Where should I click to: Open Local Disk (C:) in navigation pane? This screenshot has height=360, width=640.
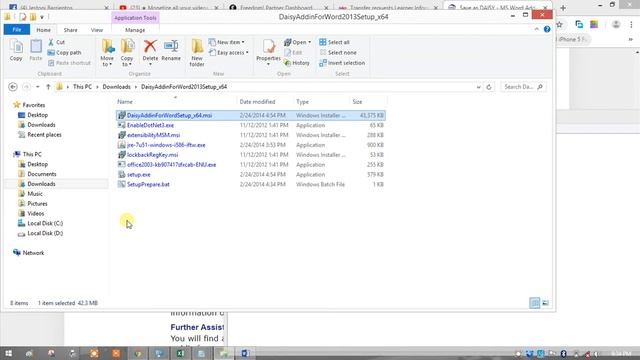40,223
